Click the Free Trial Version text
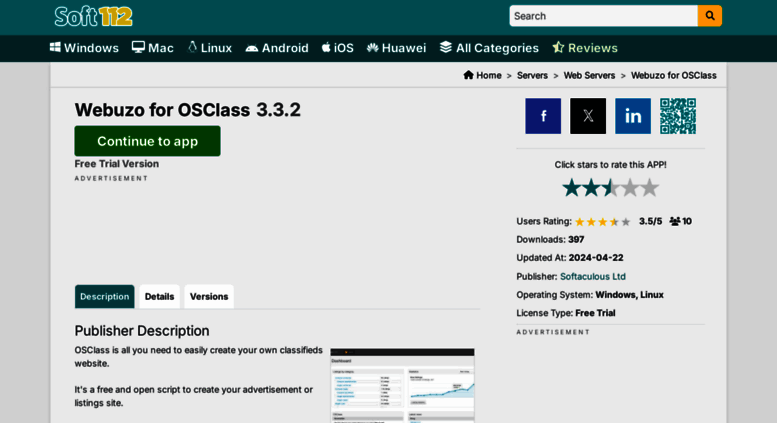This screenshot has height=423, width=777. pos(117,164)
